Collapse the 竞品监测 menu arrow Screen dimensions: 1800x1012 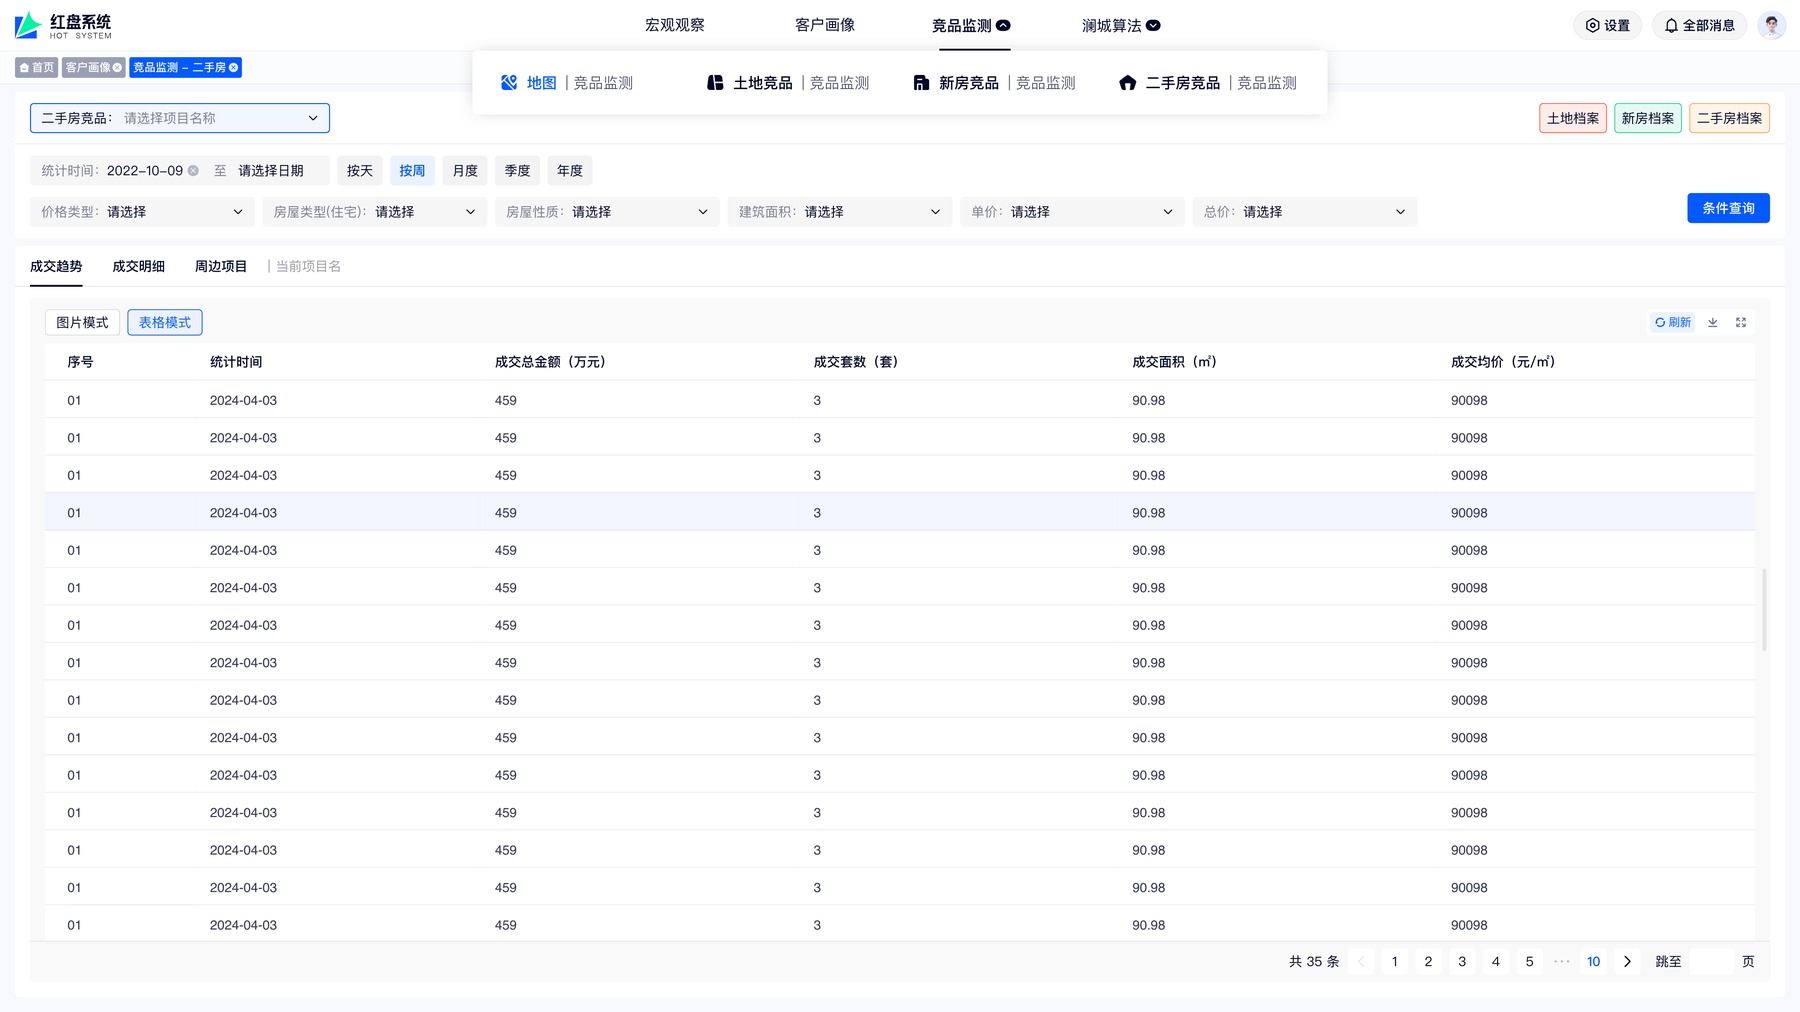1003,26
